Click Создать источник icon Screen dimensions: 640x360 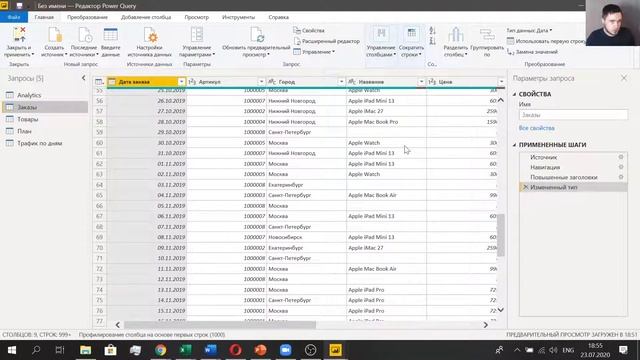(54, 35)
